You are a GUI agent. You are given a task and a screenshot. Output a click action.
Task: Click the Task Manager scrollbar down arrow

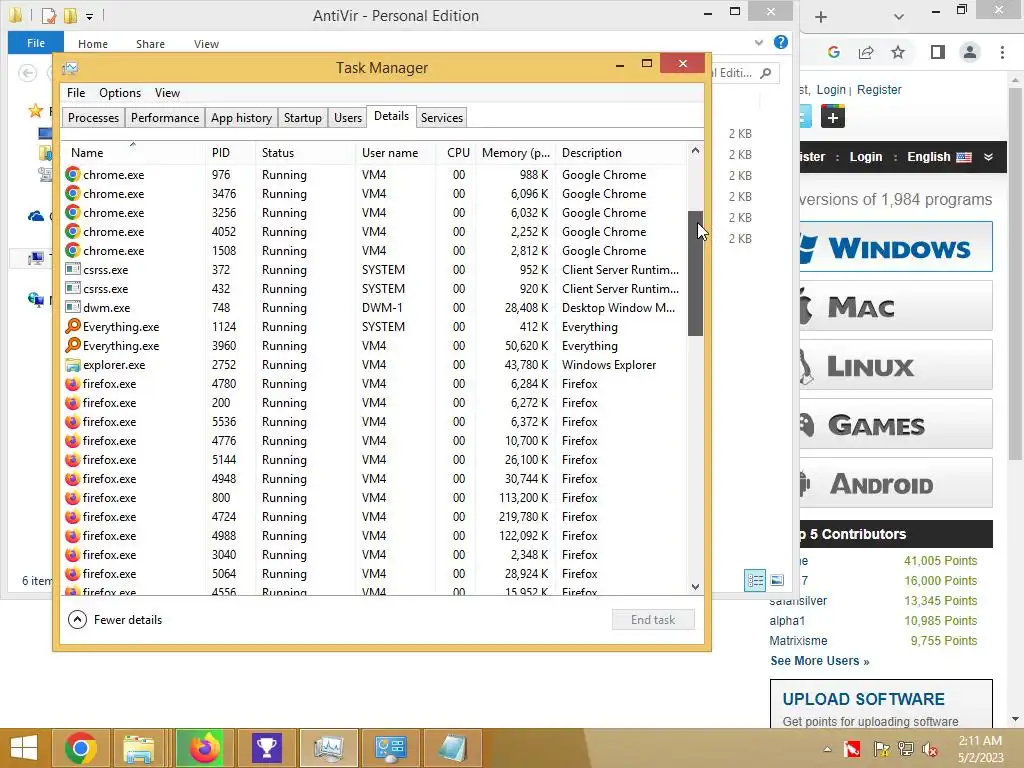[x=695, y=586]
